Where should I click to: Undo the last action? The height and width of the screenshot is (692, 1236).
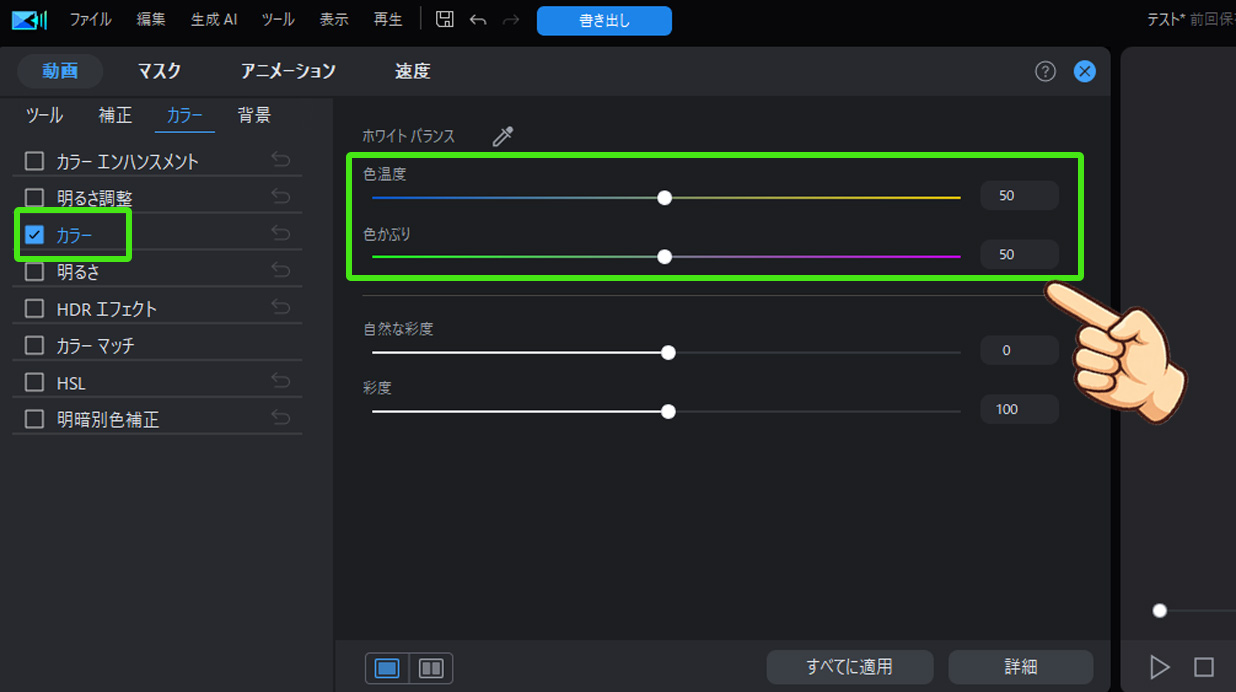[478, 18]
